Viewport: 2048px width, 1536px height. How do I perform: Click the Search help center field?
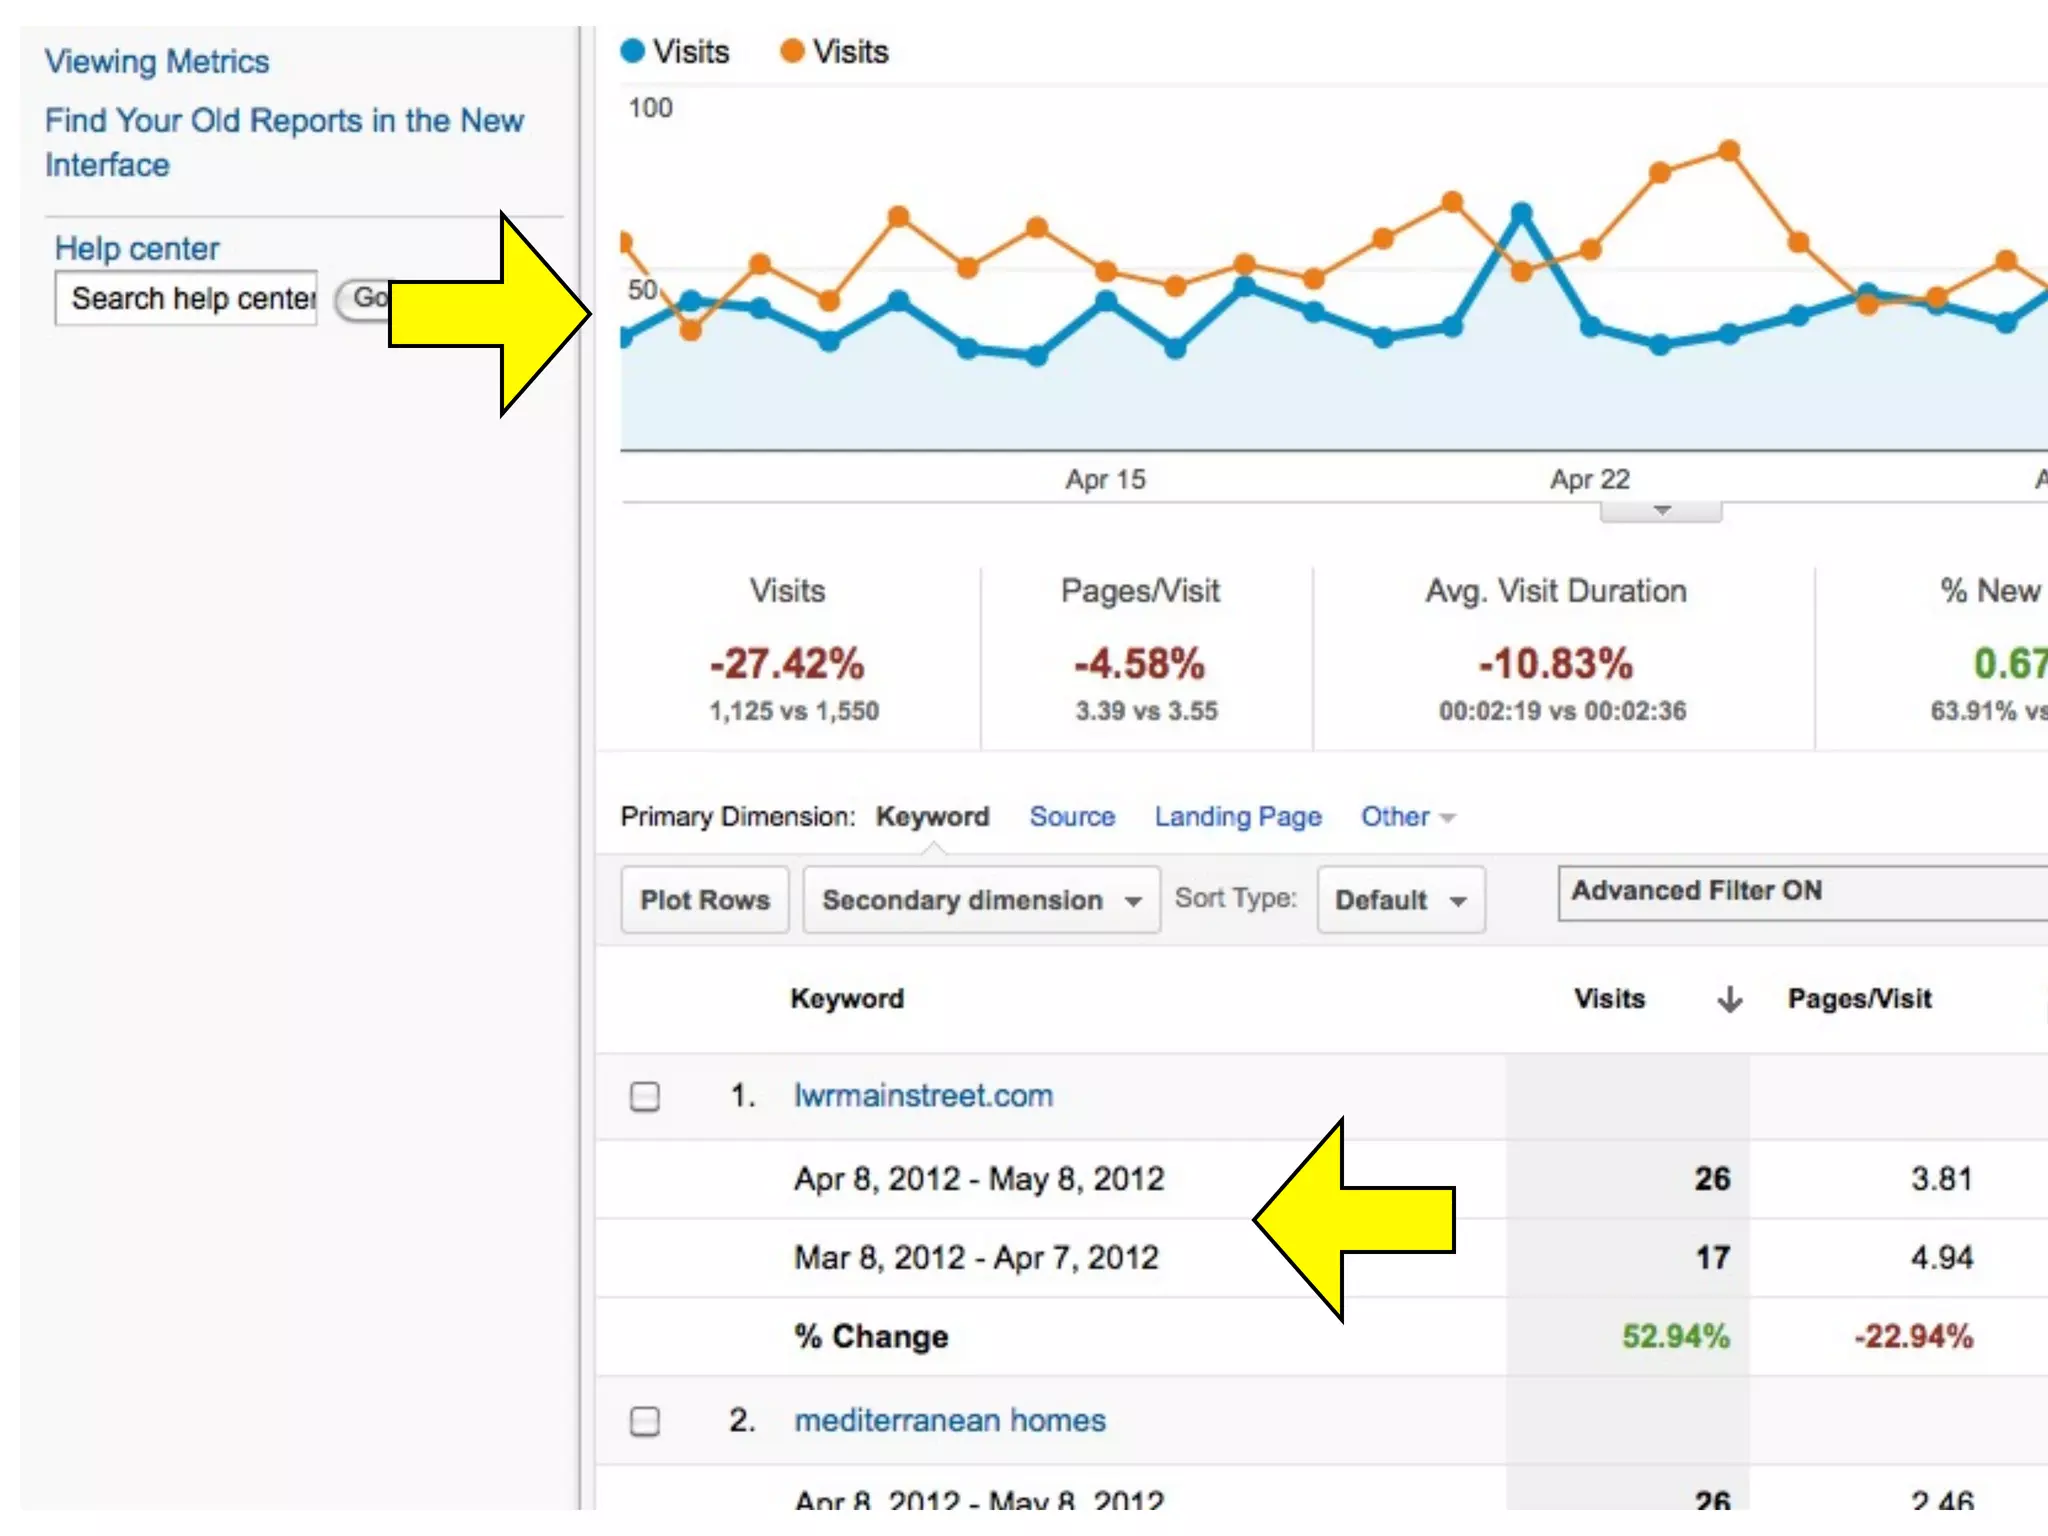point(187,298)
